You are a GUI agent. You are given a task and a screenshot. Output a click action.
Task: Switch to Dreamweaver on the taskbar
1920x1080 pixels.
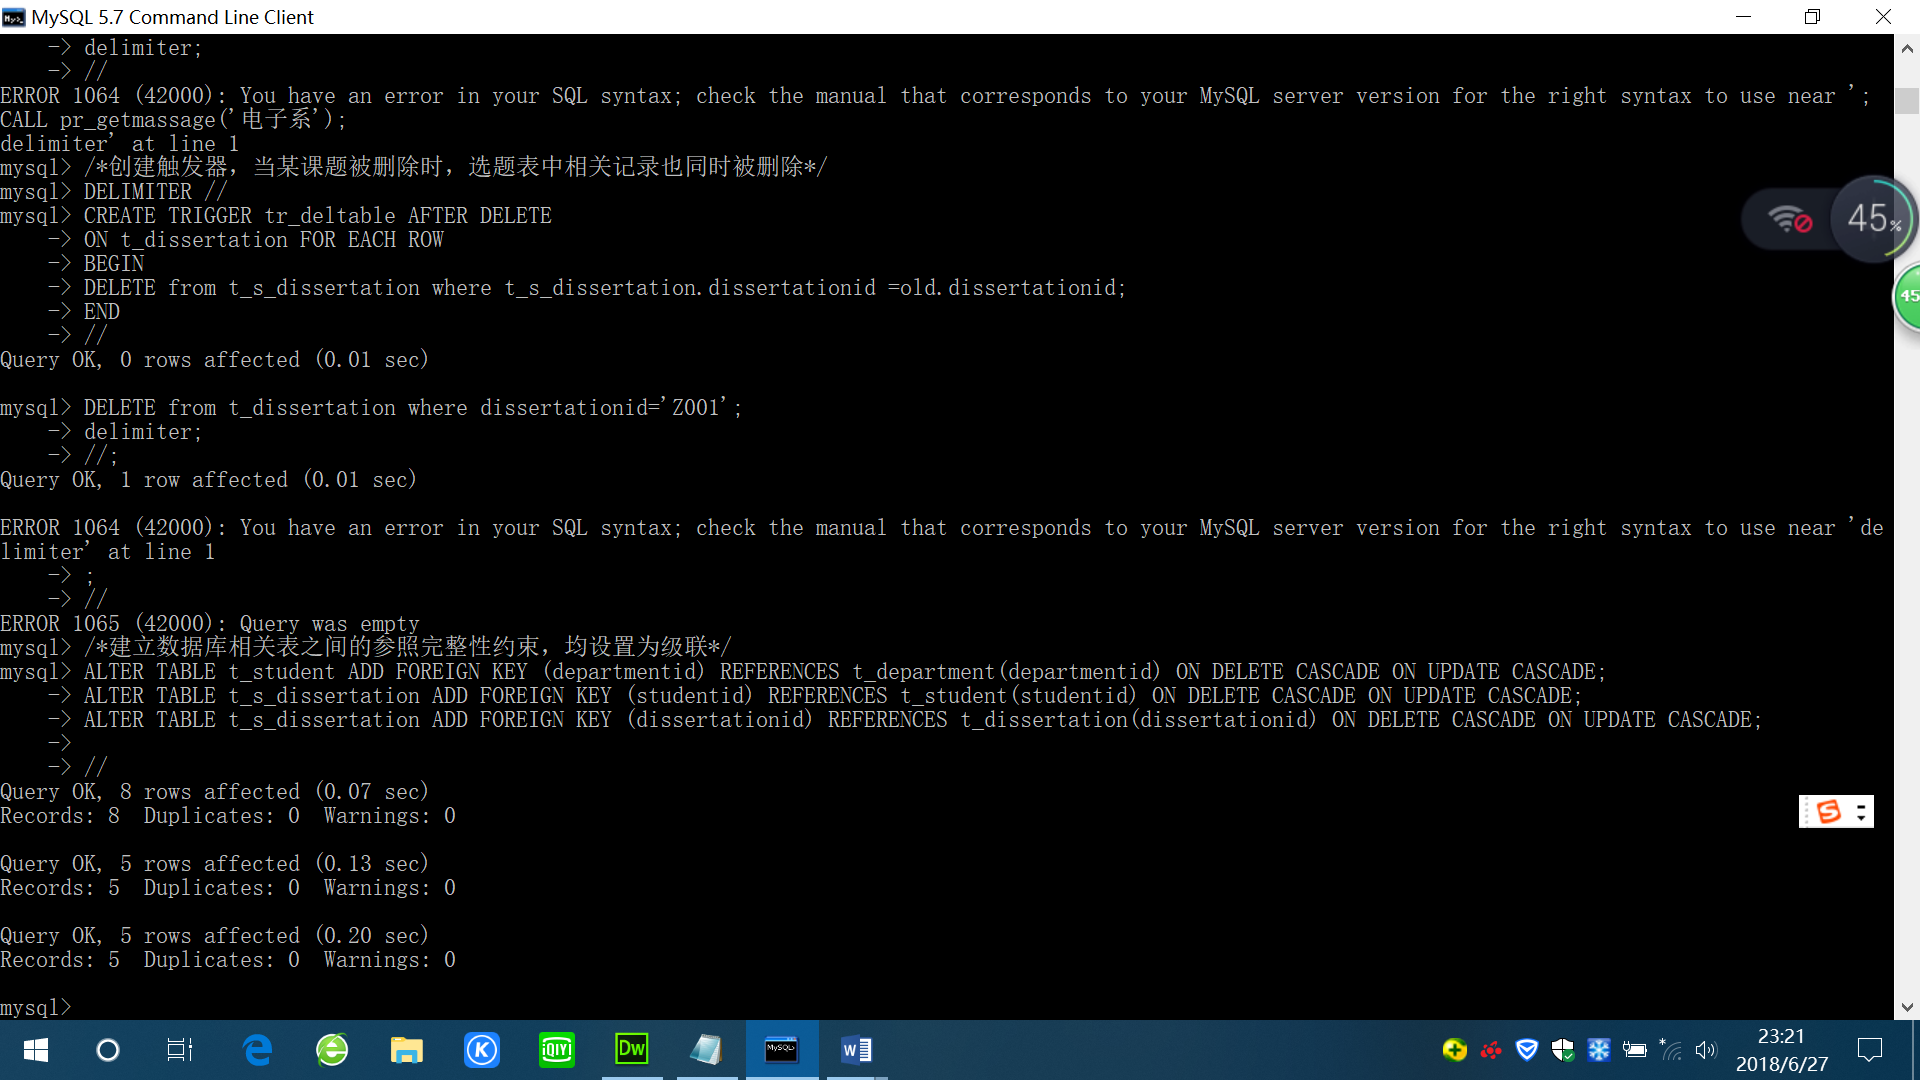coord(632,1050)
